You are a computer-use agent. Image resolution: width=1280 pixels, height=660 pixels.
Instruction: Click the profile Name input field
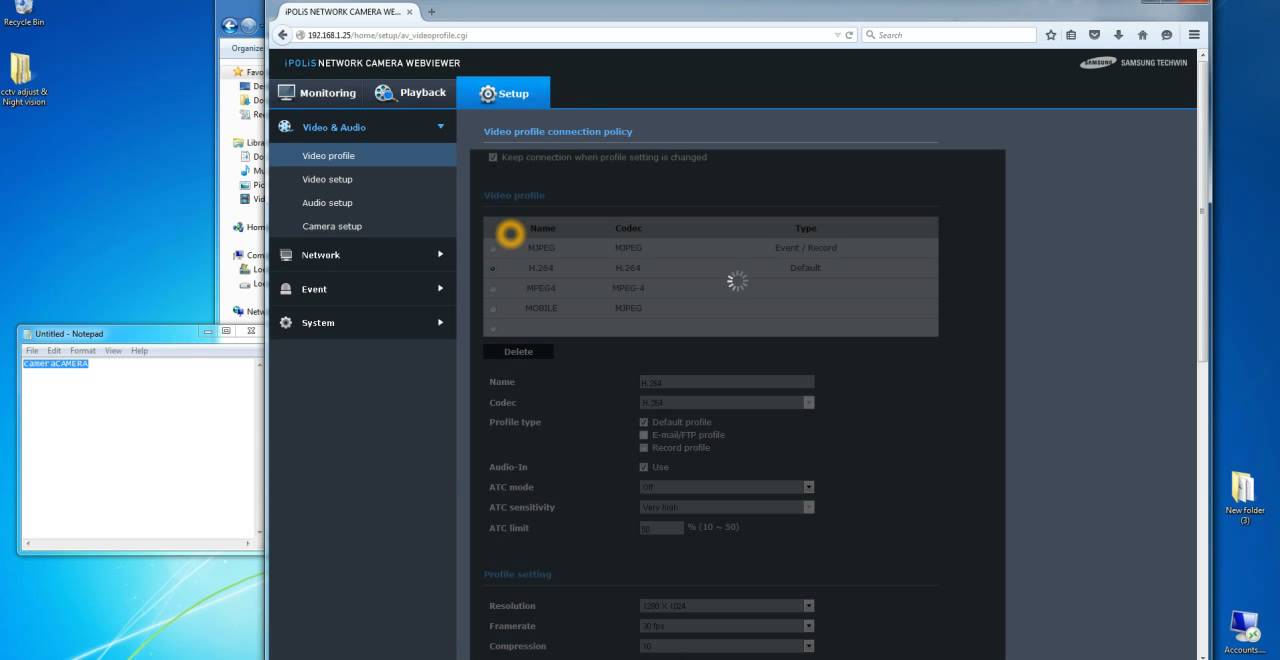(727, 382)
